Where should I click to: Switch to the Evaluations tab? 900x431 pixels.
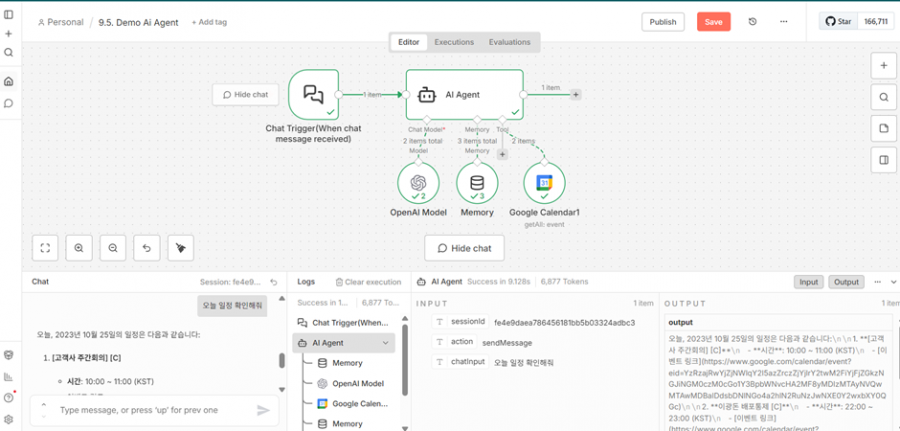[x=509, y=42]
